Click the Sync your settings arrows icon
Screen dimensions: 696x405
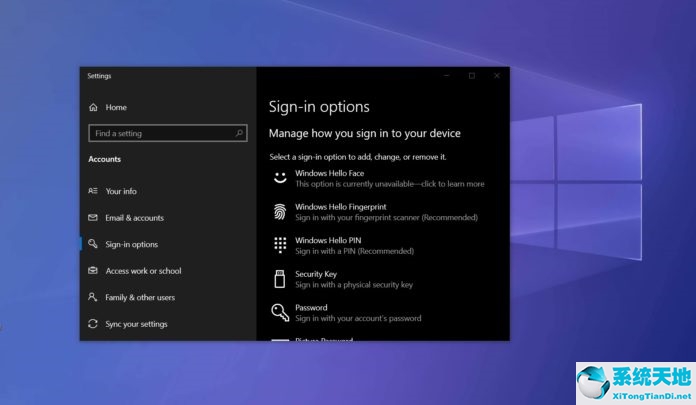pos(93,324)
